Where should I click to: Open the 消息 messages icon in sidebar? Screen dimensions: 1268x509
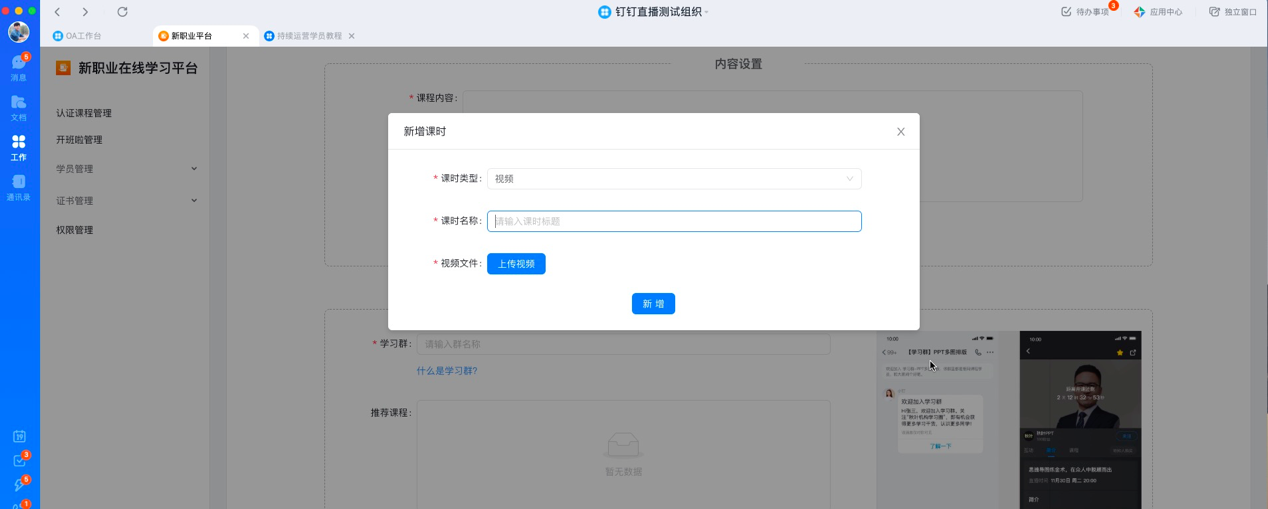(18, 67)
